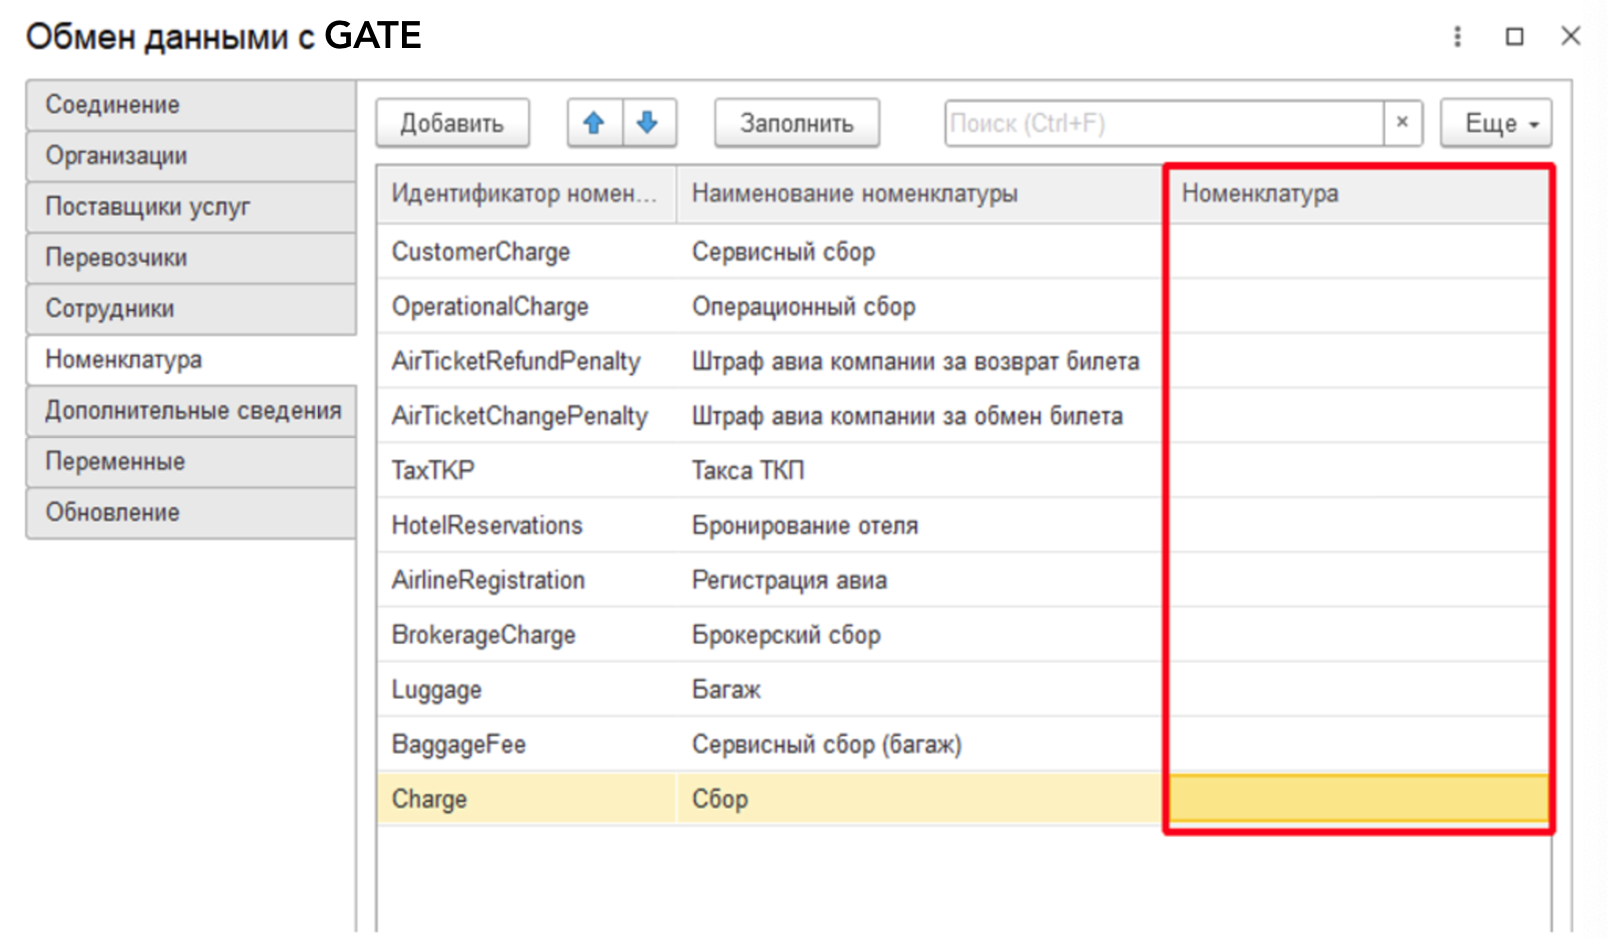The height and width of the screenshot is (942, 1608).
Task: Open the Дополнительные сведения tab
Action: pos(190,411)
